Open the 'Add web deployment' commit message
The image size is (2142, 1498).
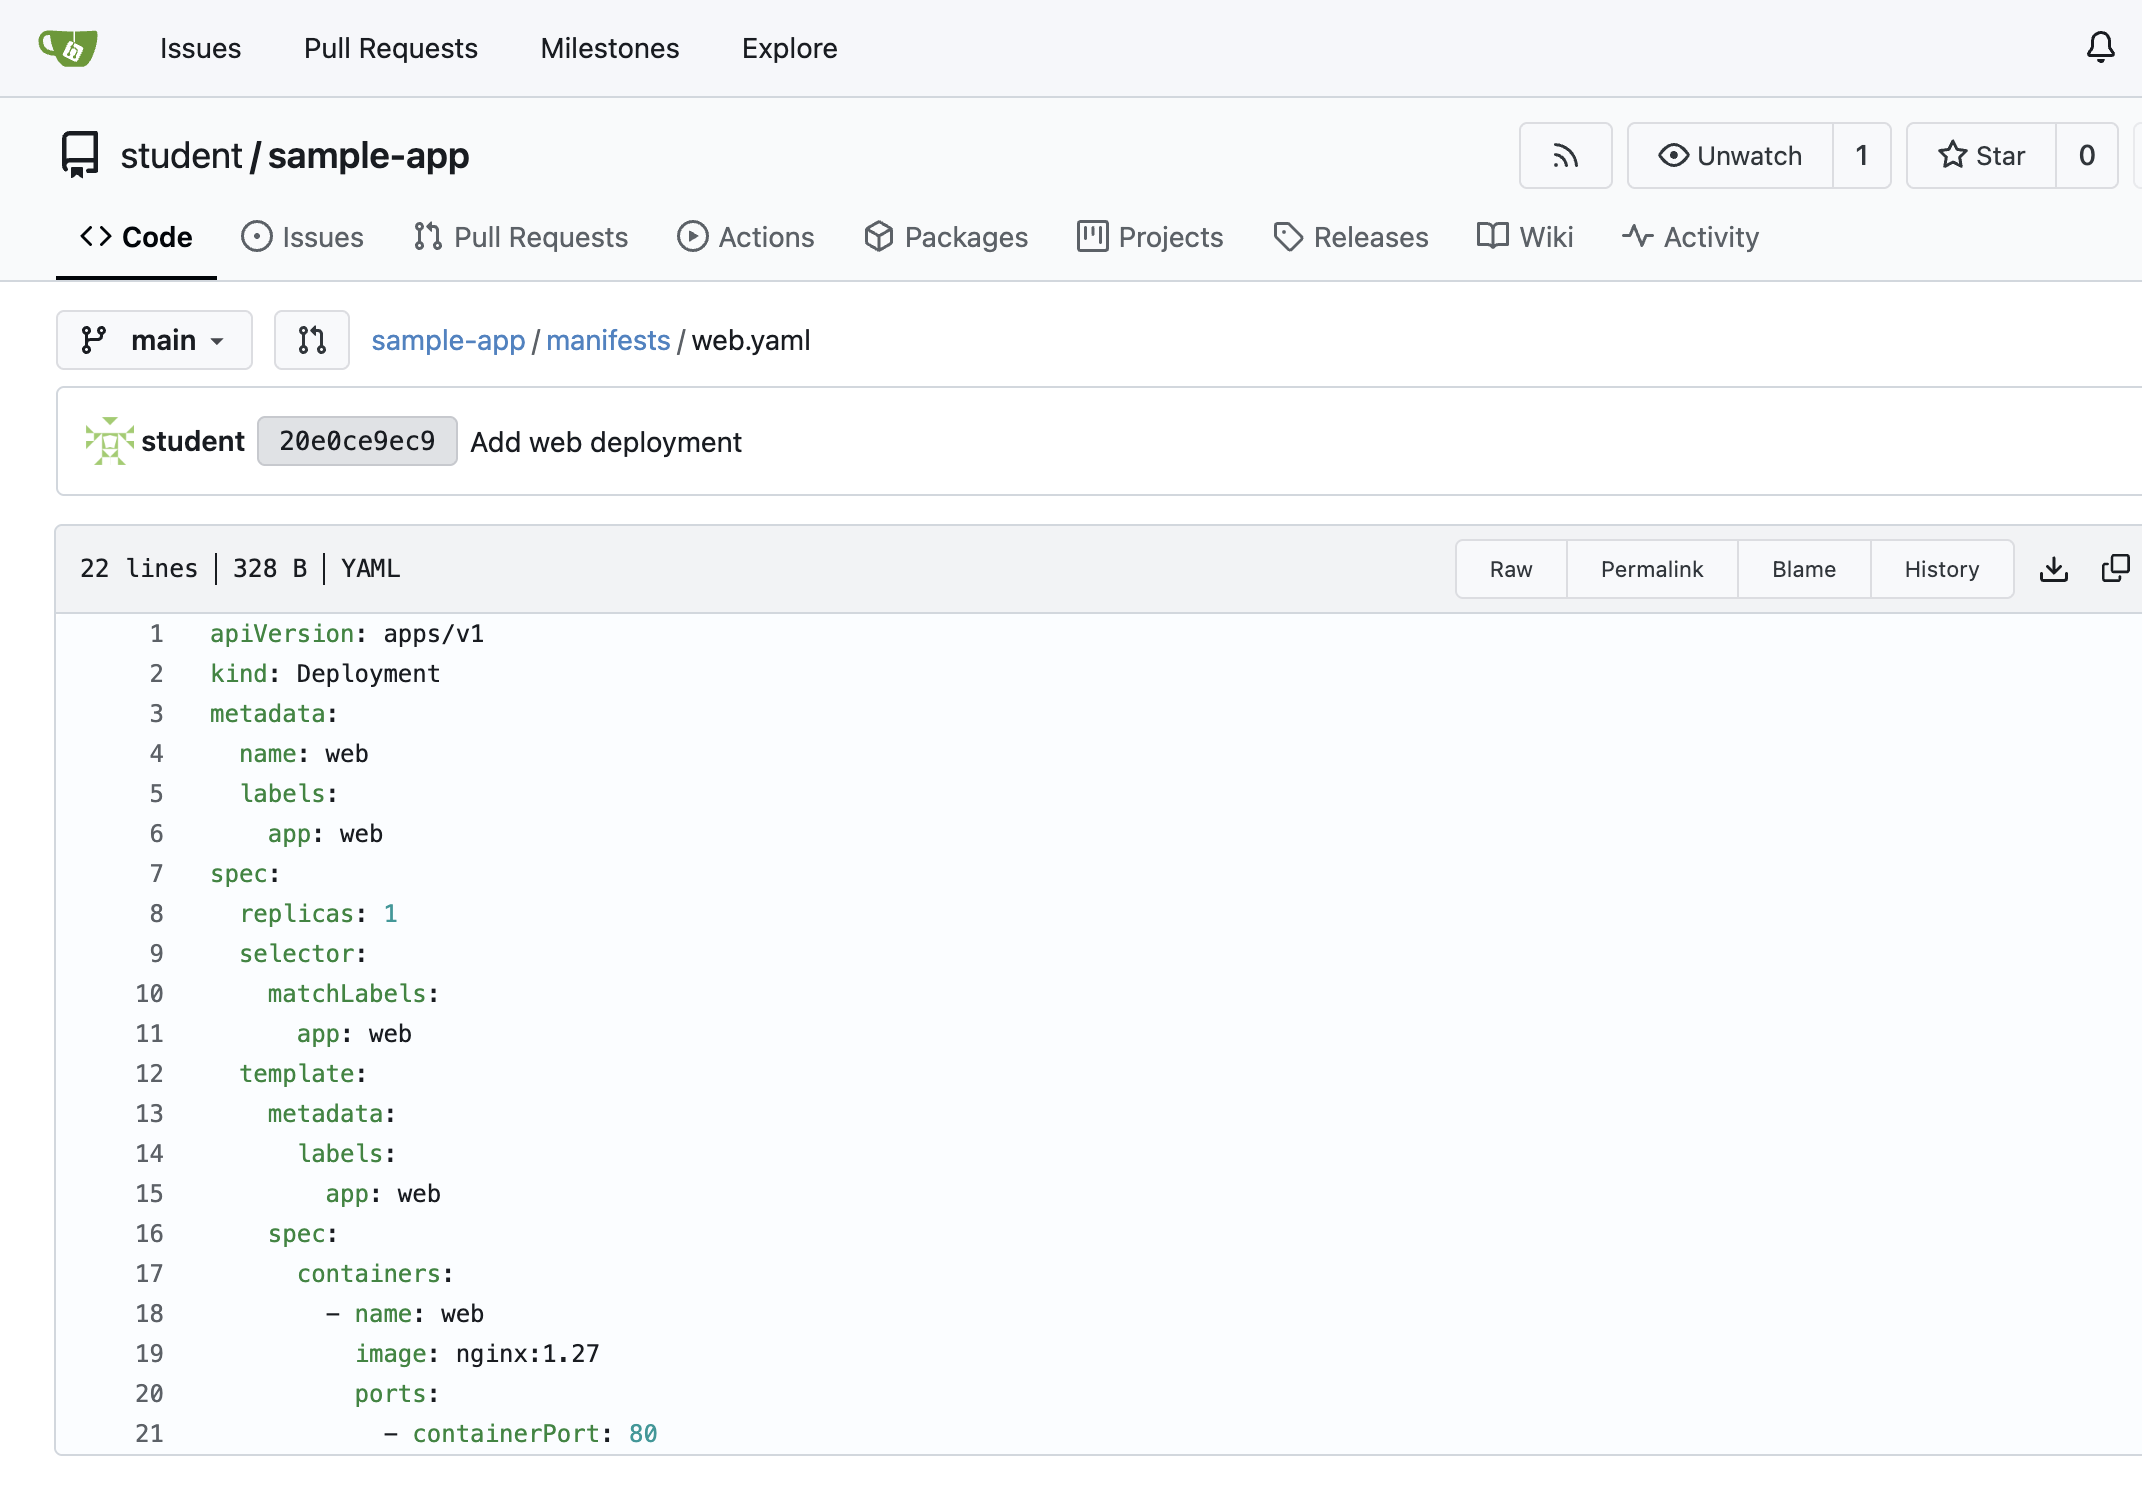[x=606, y=442]
